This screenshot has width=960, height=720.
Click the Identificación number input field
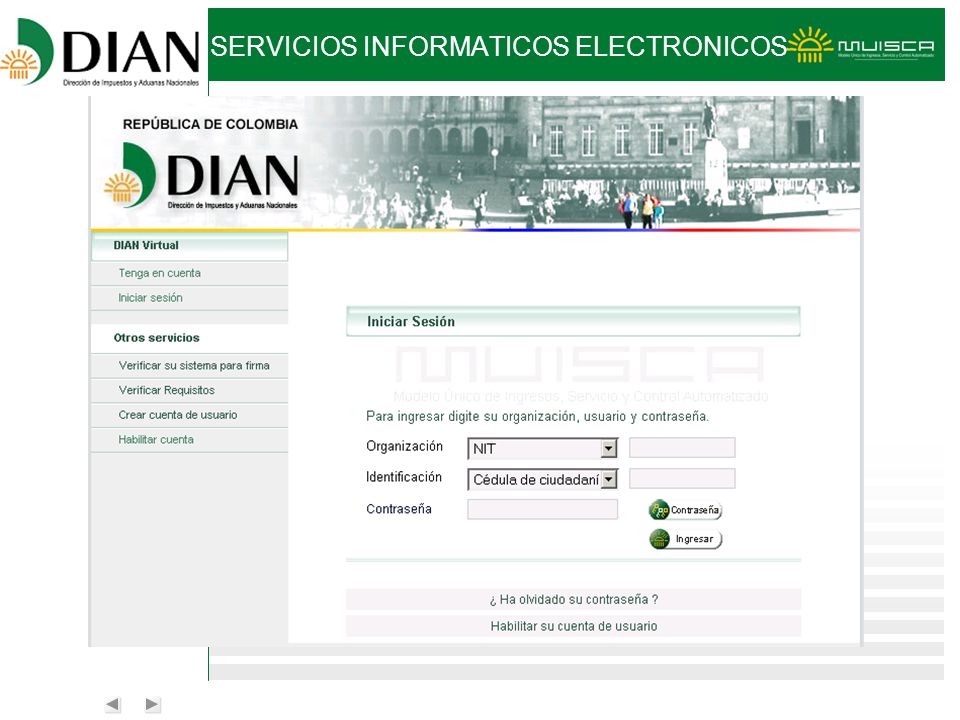tap(682, 478)
